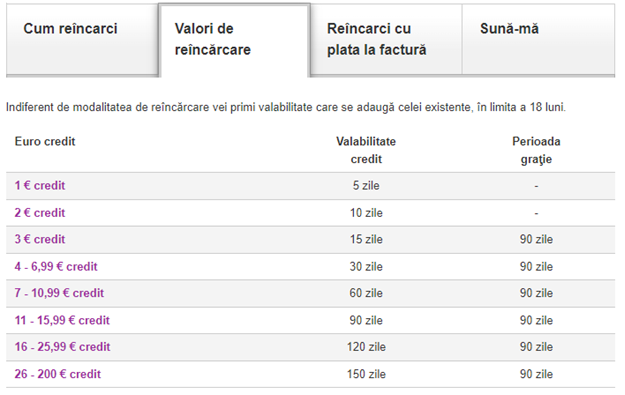The height and width of the screenshot is (395, 625).
Task: Click the 150 zile validity cell
Action: [366, 374]
